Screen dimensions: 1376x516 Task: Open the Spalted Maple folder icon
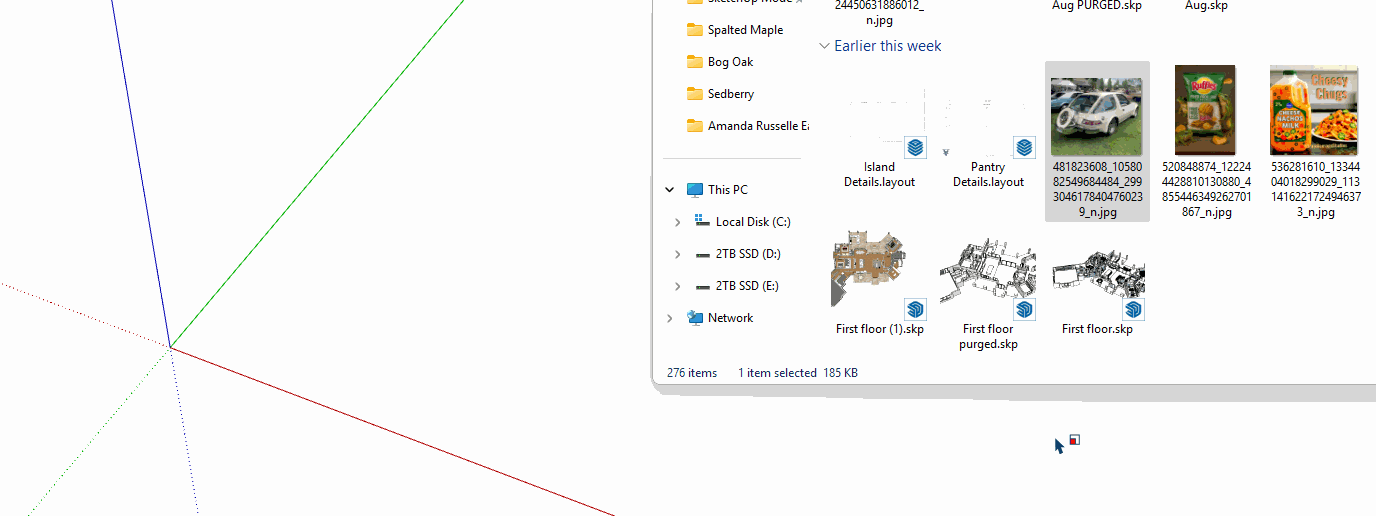point(695,30)
